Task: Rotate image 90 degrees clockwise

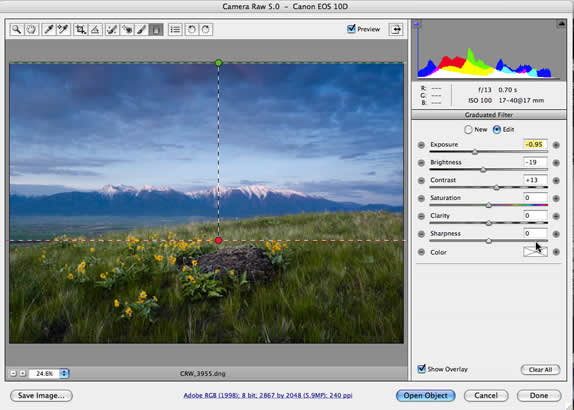Action: 206,29
